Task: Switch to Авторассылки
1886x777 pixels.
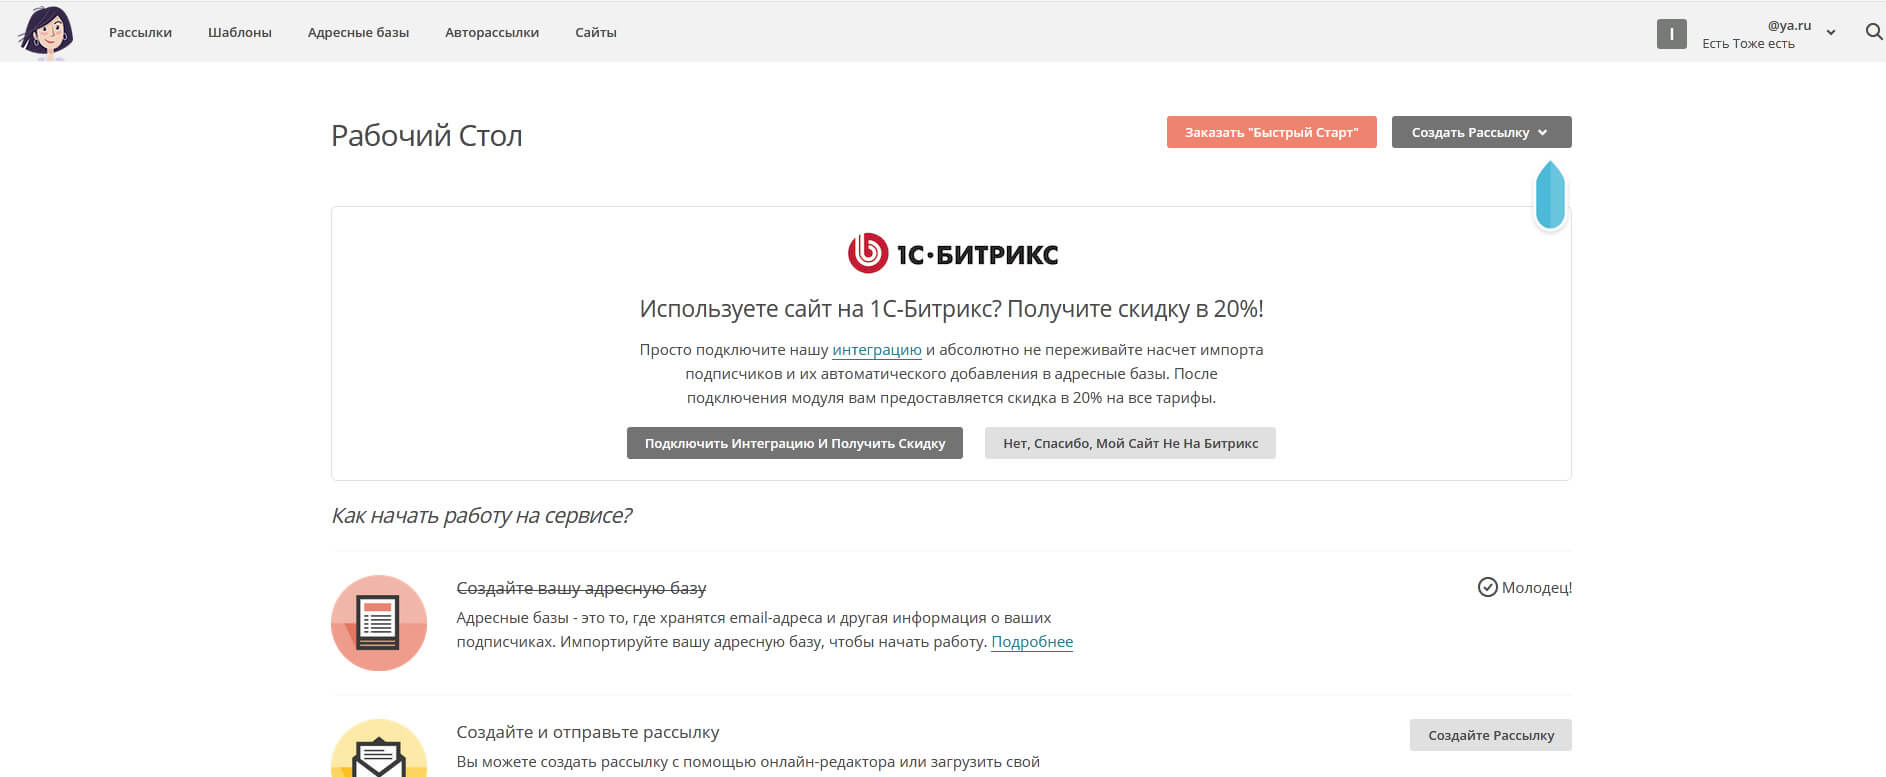Action: point(491,32)
